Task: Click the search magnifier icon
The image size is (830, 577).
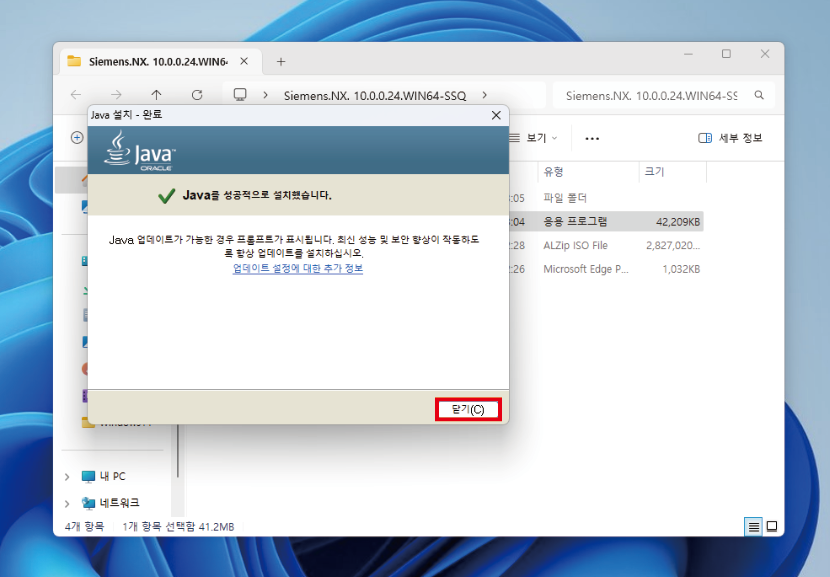Action: click(x=759, y=95)
